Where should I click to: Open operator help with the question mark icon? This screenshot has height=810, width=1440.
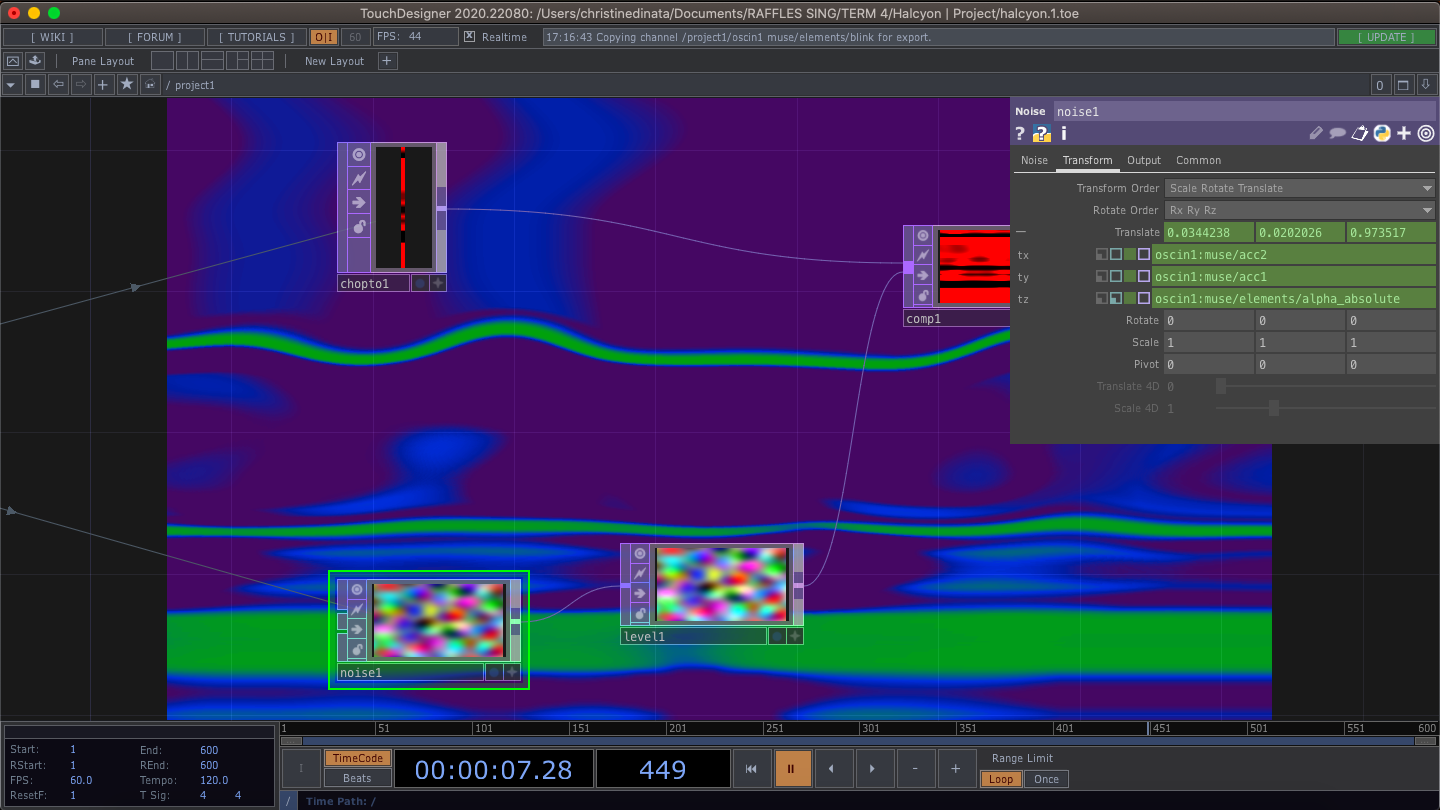tap(1019, 132)
